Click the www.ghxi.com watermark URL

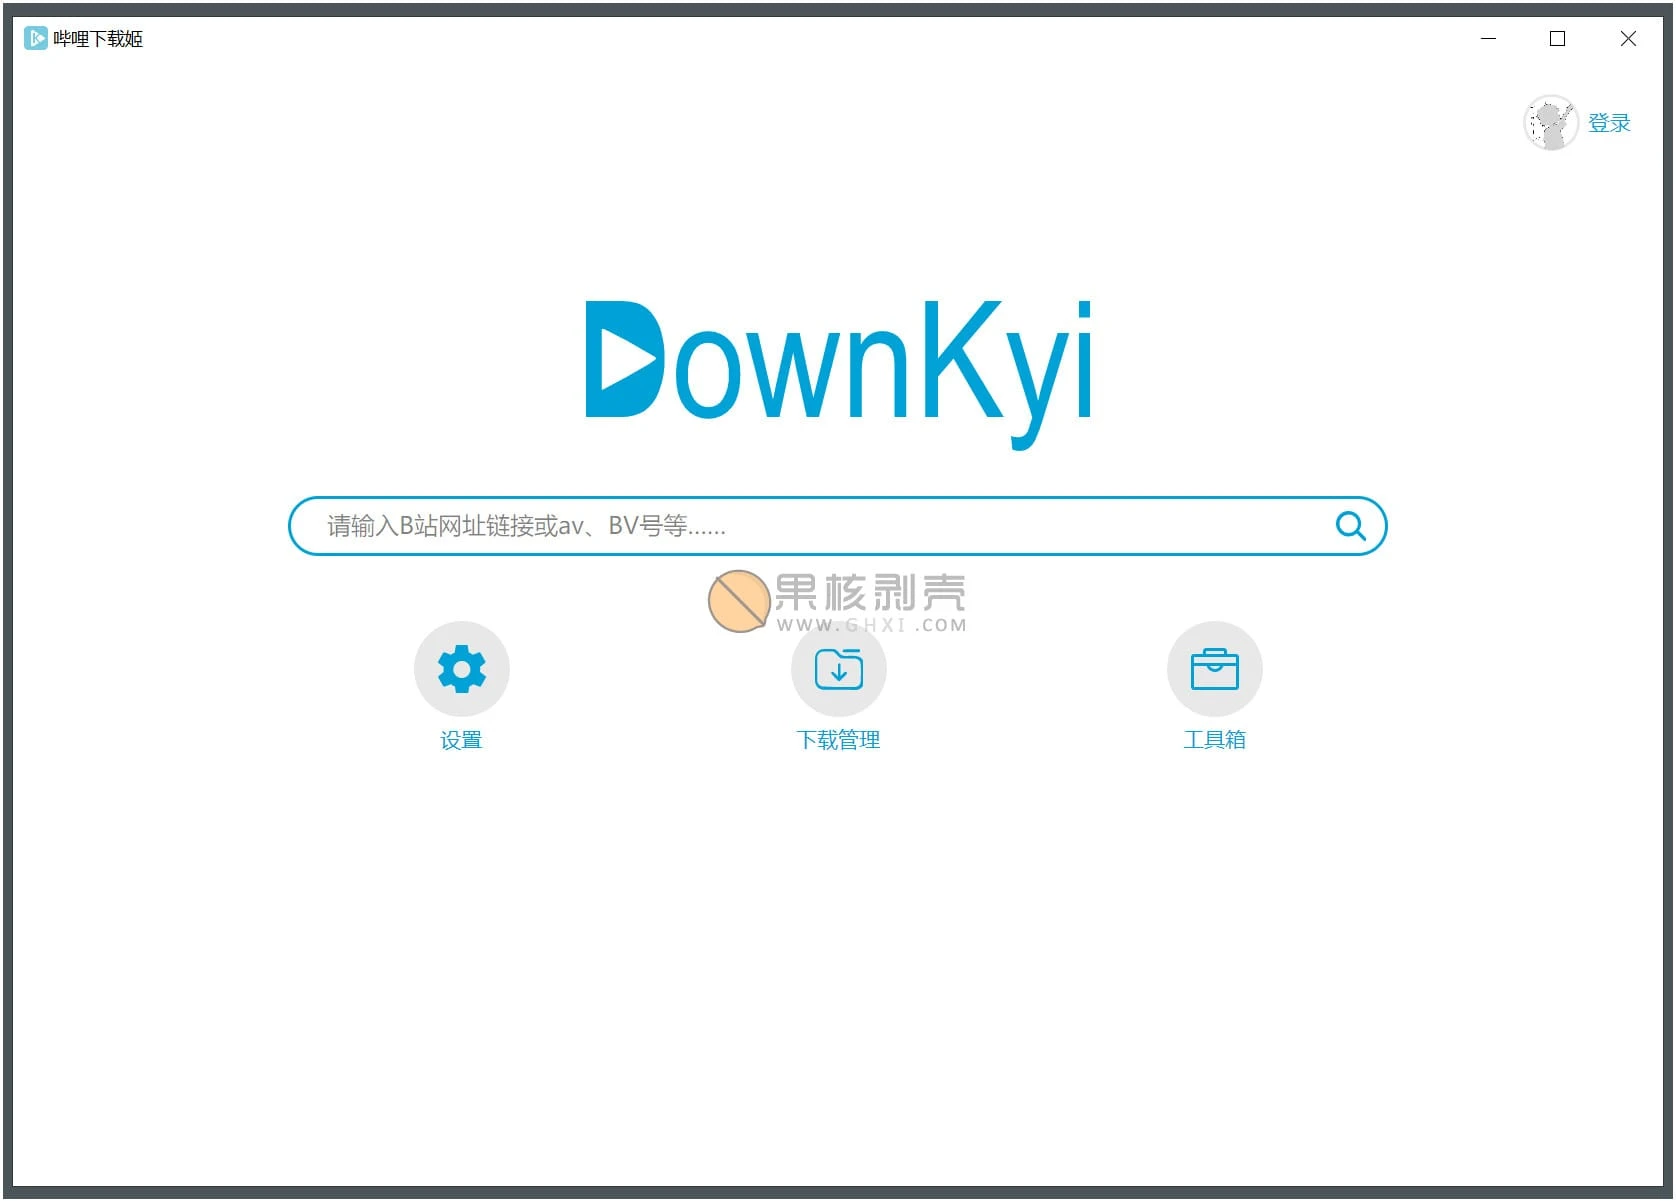[871, 626]
